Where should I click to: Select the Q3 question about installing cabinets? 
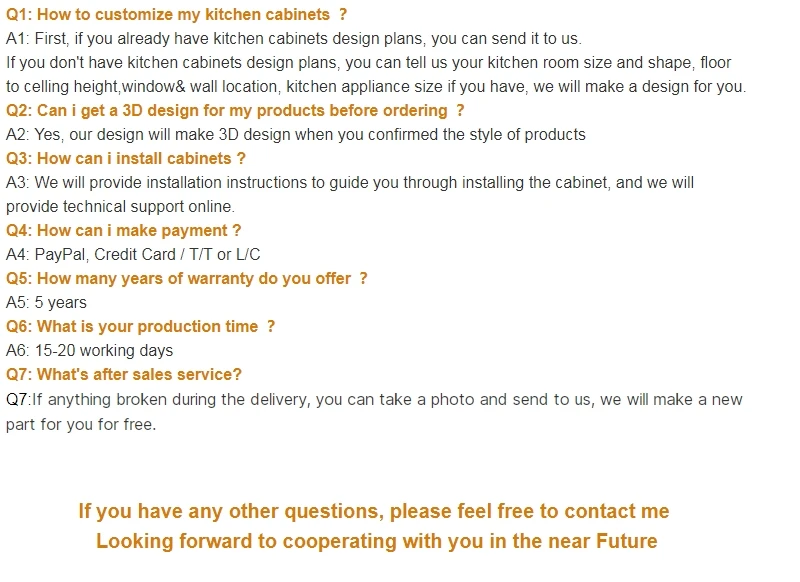coord(126,159)
